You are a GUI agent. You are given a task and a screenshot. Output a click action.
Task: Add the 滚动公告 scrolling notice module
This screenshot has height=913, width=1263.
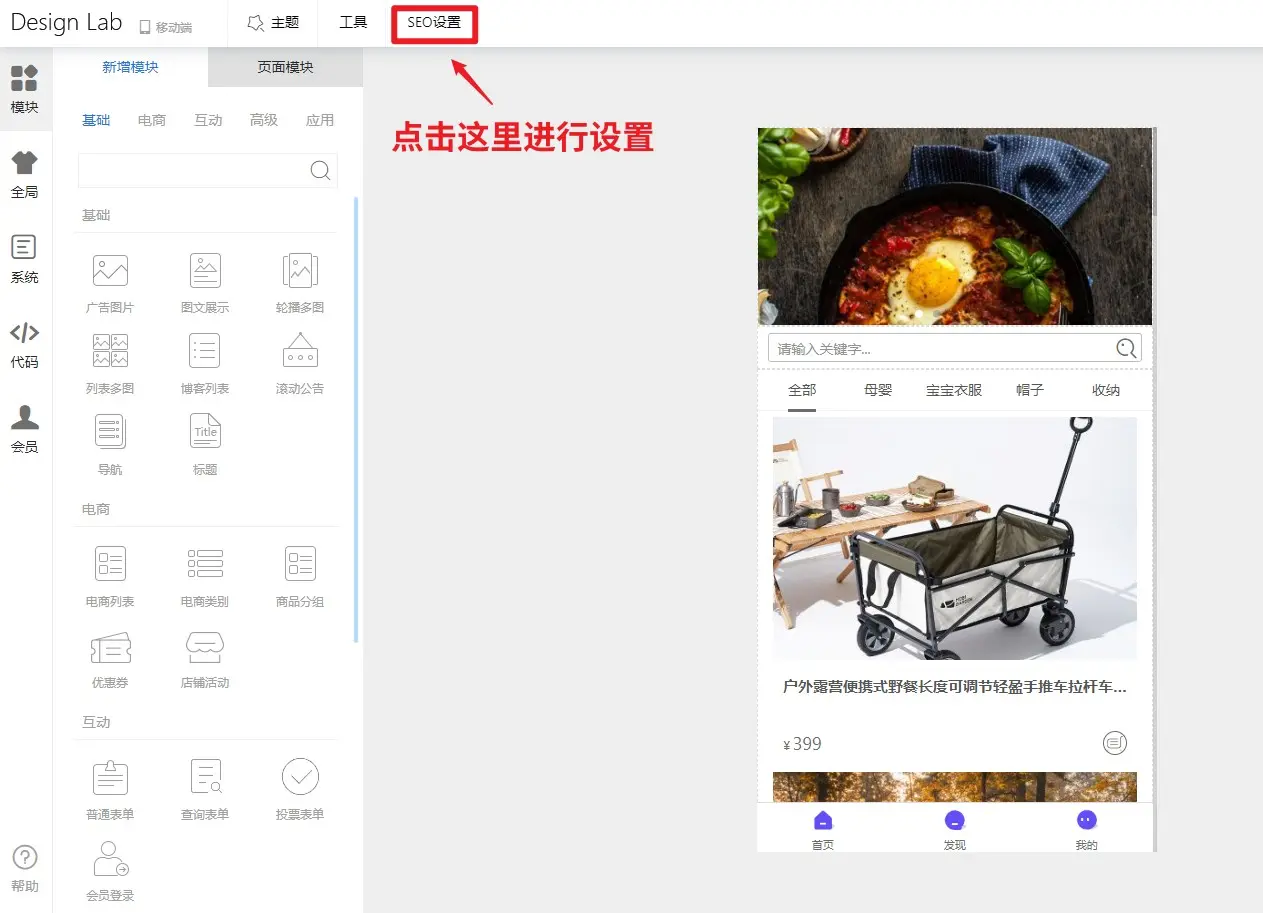300,352
